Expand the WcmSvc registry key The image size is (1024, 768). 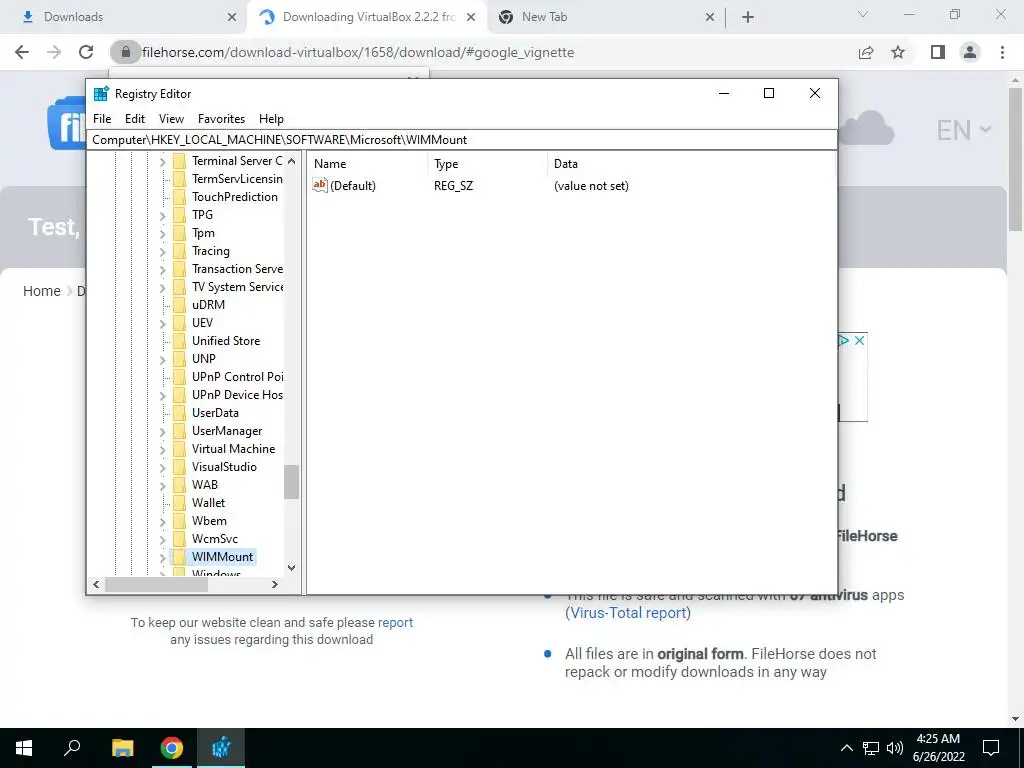click(163, 539)
